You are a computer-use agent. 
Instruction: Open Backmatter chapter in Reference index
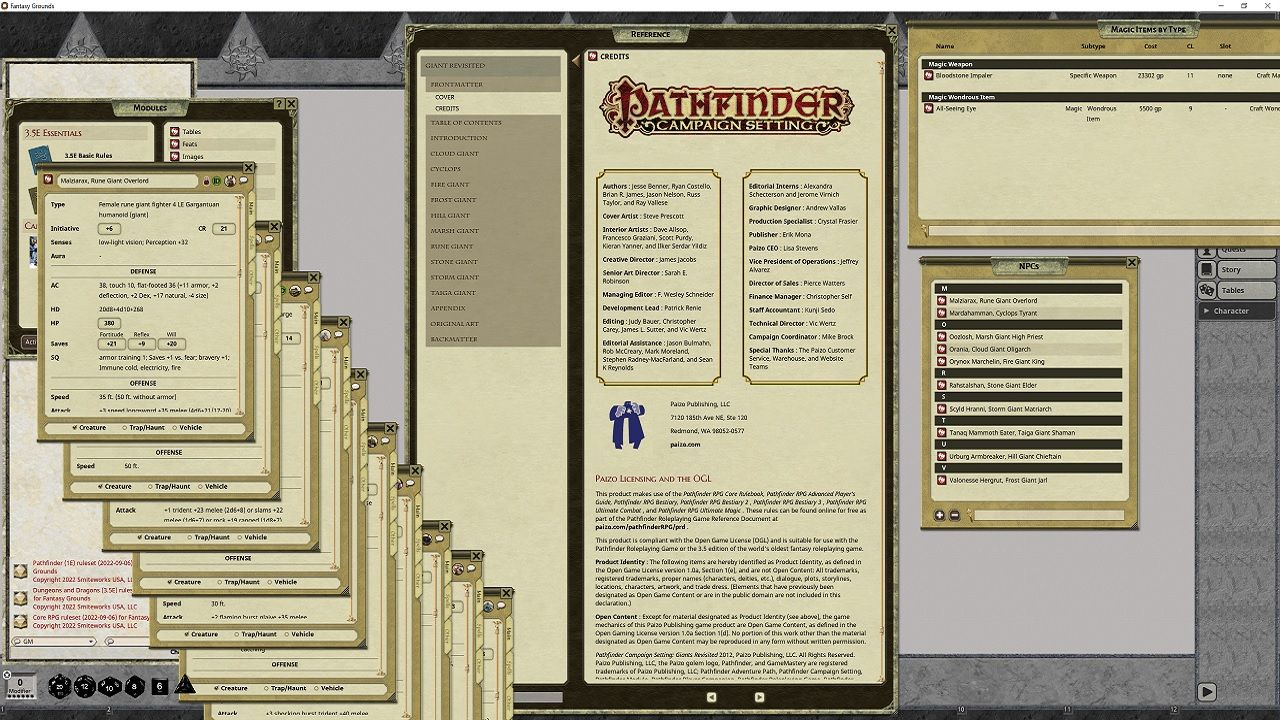tap(454, 339)
